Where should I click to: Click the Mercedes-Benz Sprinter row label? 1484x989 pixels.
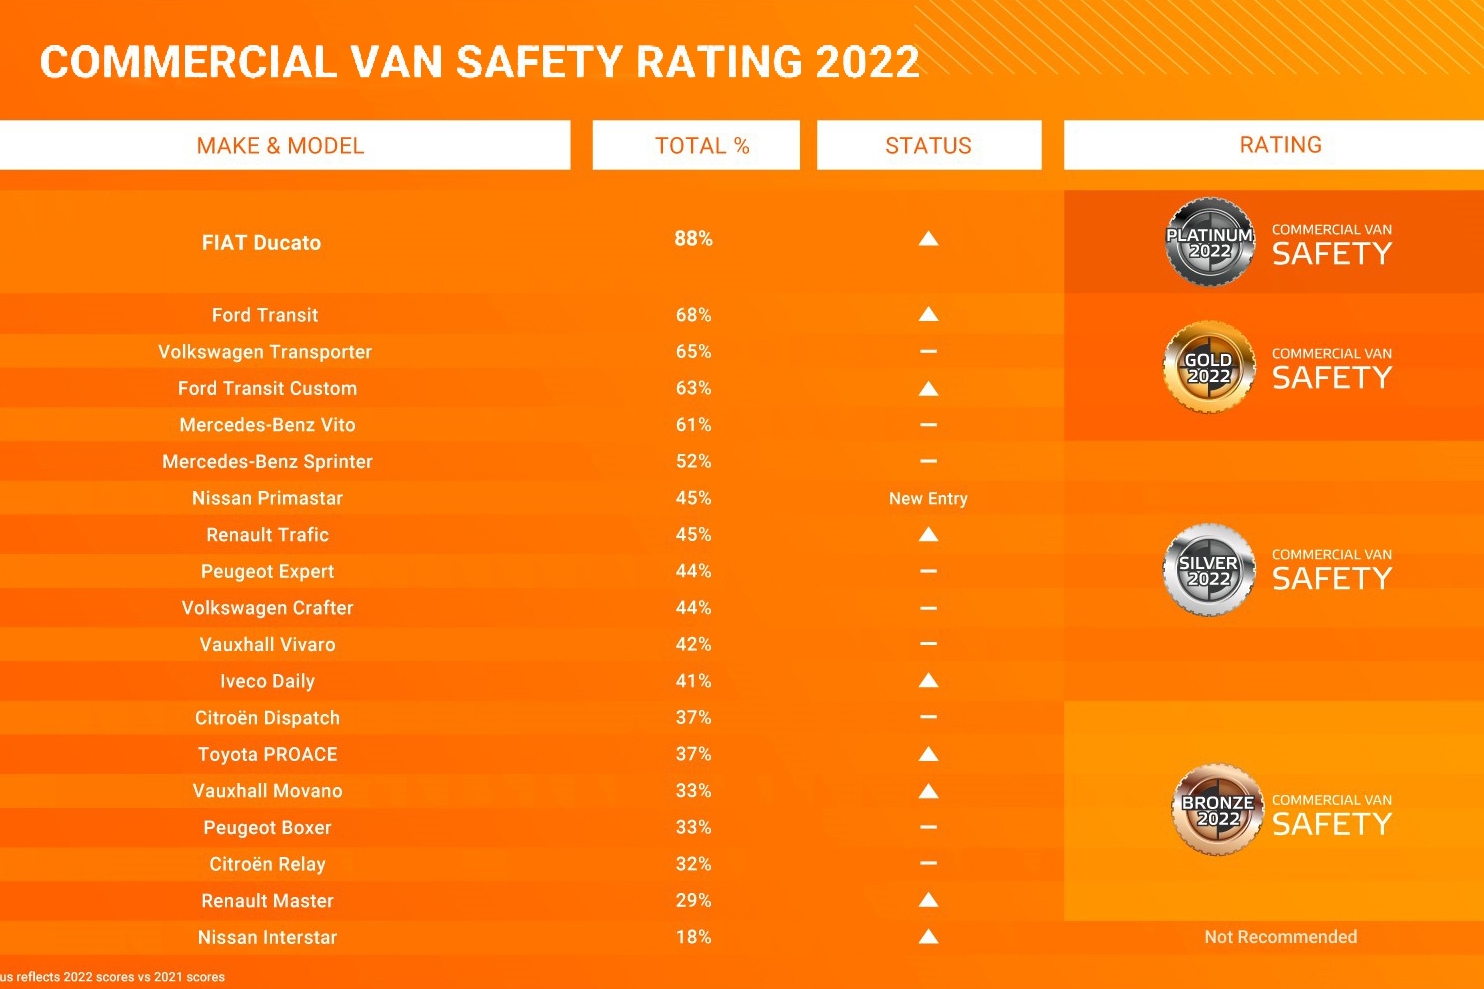(267, 462)
